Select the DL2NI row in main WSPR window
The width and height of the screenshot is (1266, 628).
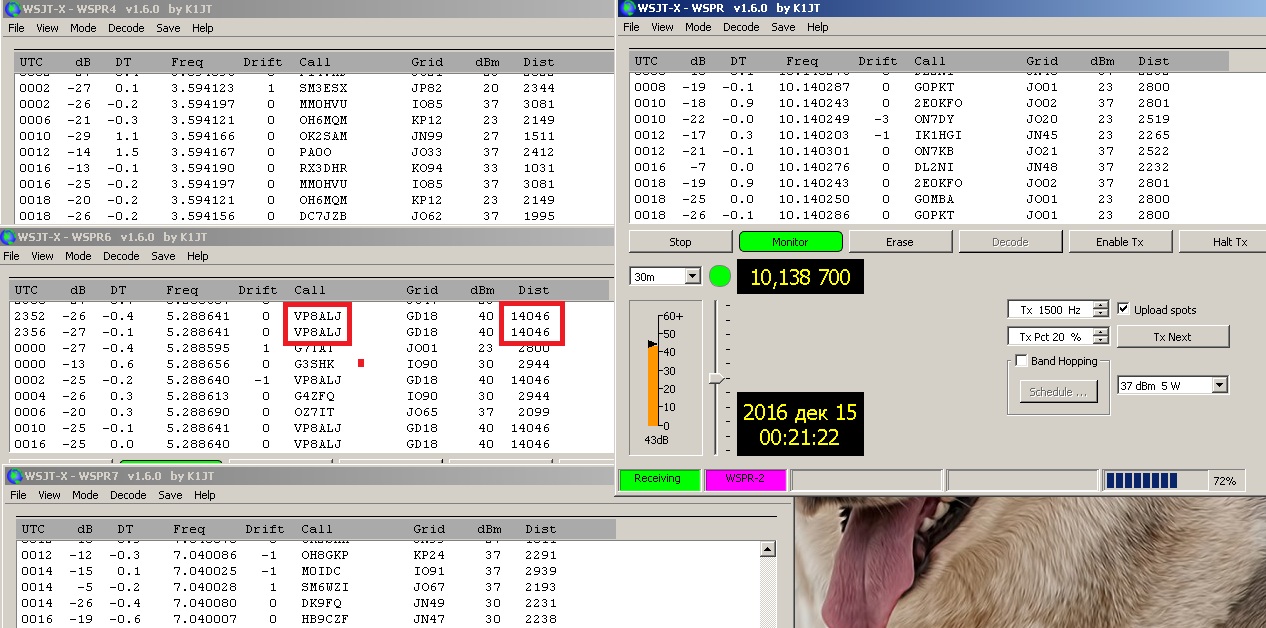[945, 167]
